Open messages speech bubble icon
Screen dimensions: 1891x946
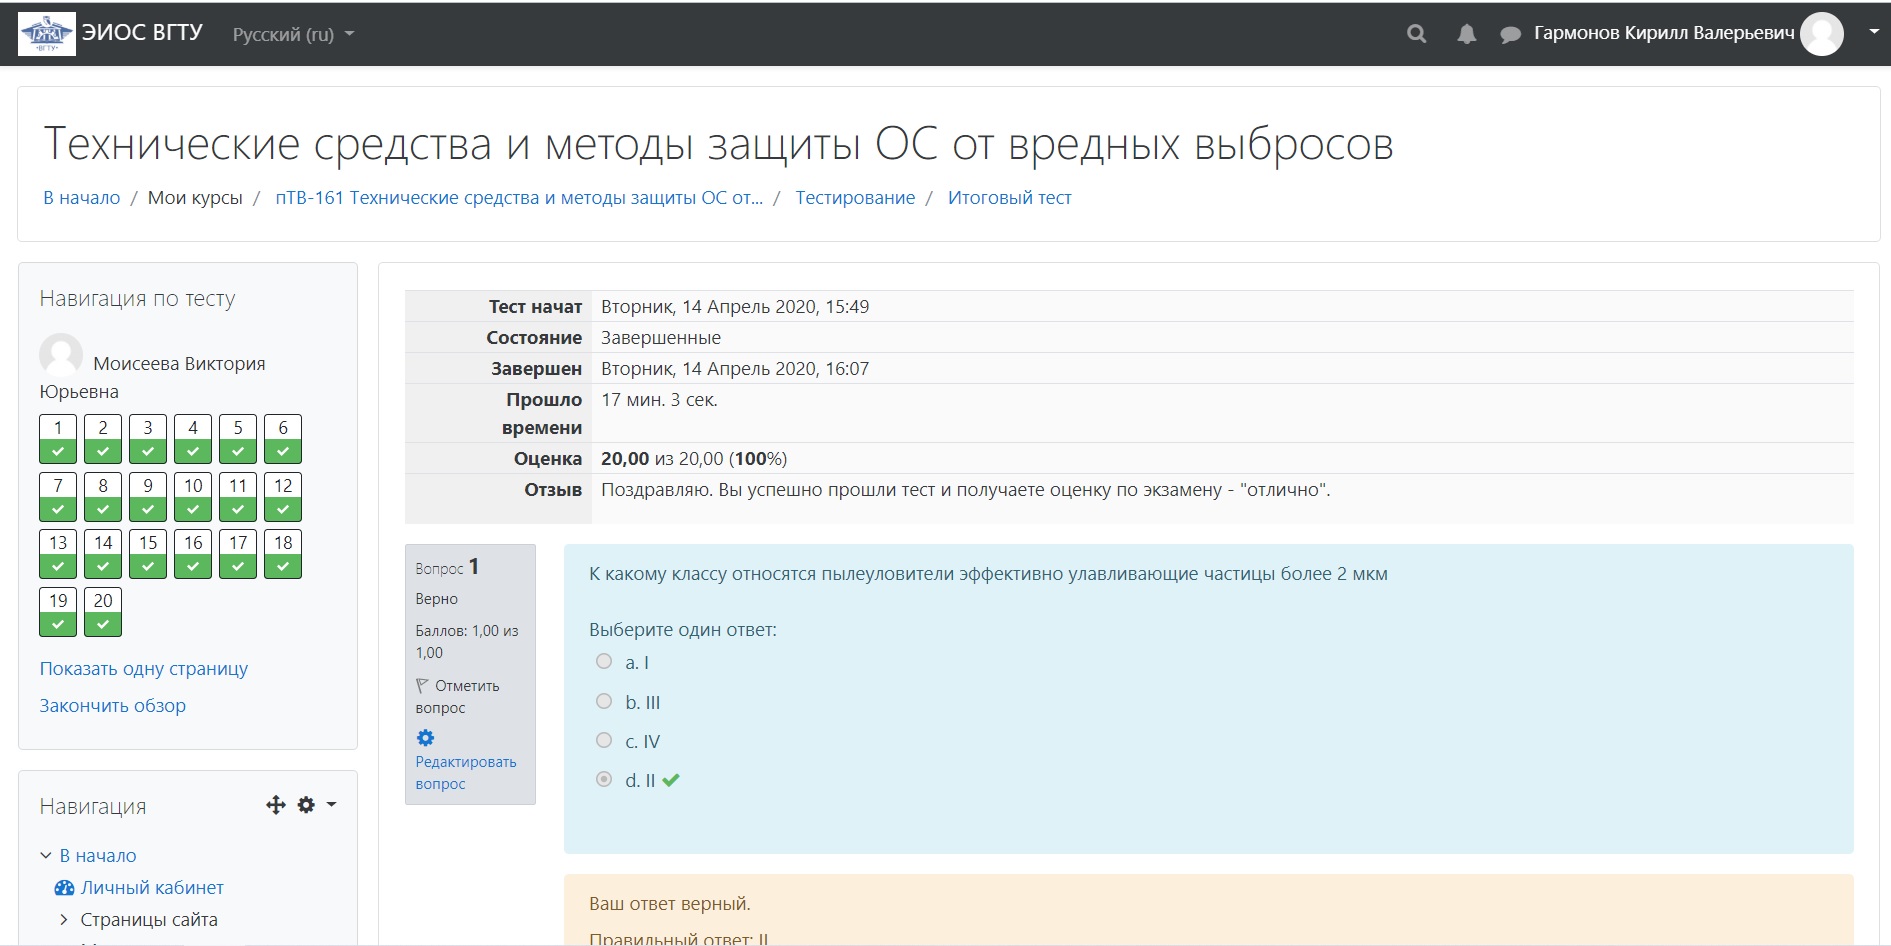click(1510, 35)
